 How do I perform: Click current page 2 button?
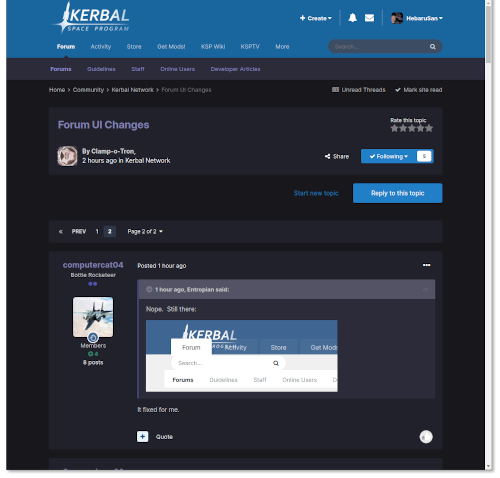109,231
